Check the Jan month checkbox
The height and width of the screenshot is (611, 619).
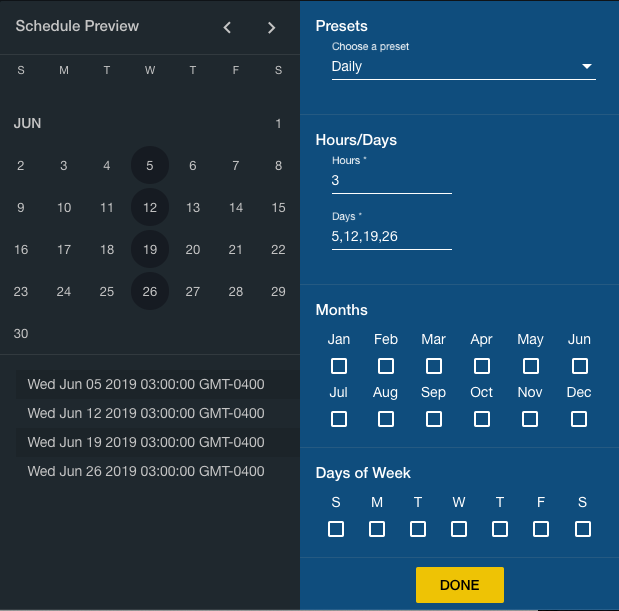[x=339, y=366]
